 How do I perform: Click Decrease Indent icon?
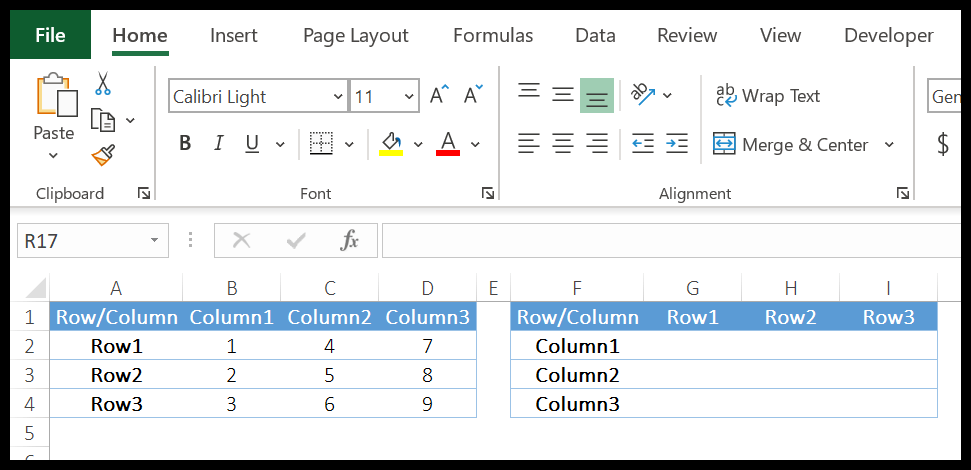pyautogui.click(x=643, y=144)
